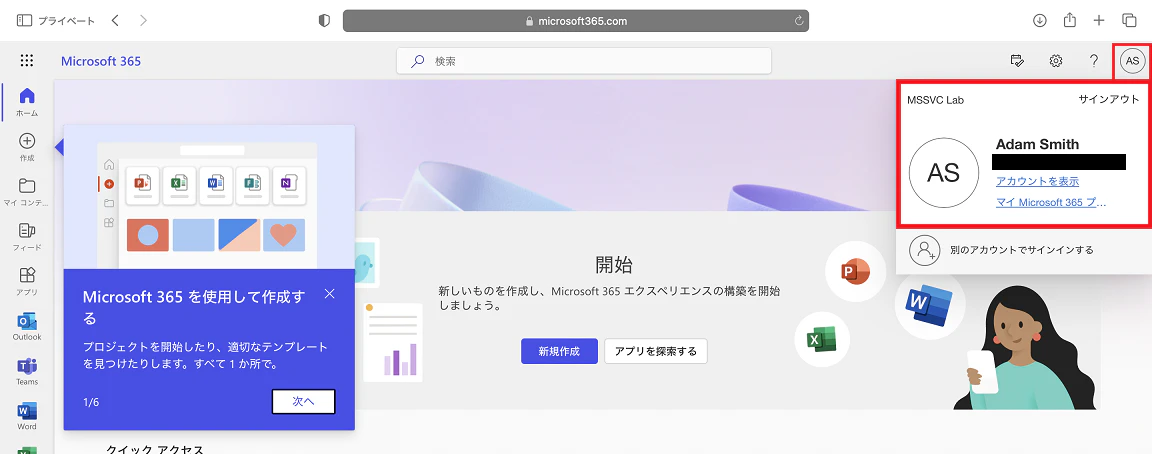
Task: Click the Safari sidebar toggle icon
Action: click(24, 21)
